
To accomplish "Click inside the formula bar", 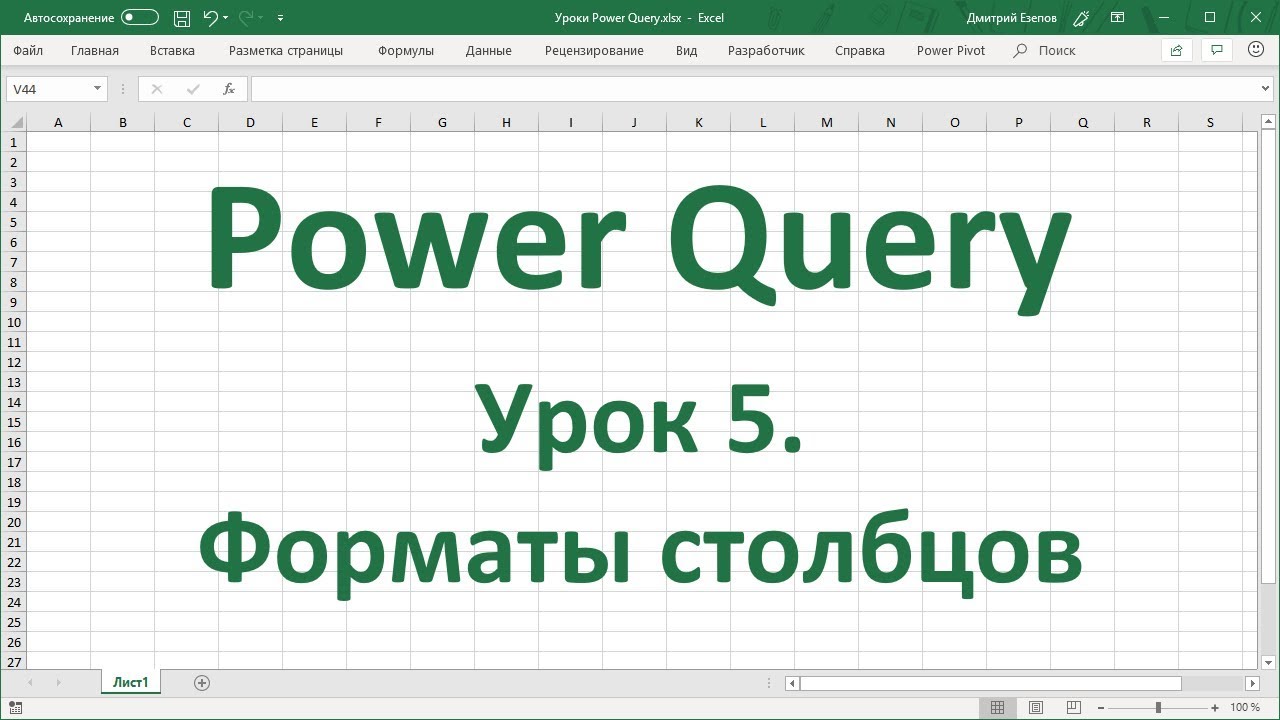I will 754,89.
